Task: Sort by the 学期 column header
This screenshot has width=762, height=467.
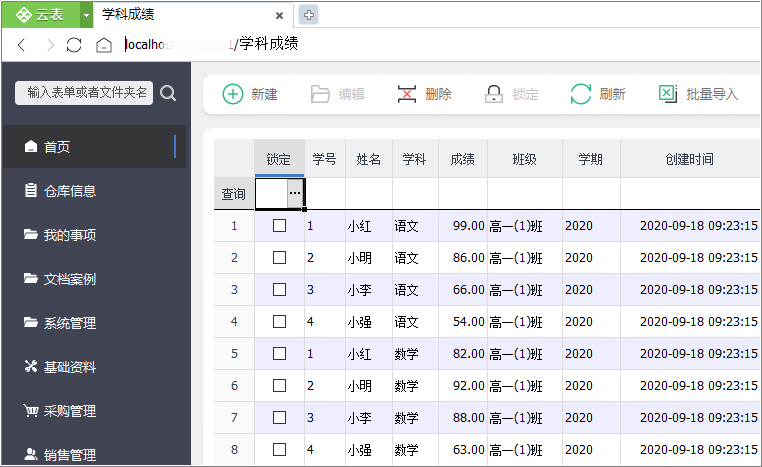Action: coord(591,159)
